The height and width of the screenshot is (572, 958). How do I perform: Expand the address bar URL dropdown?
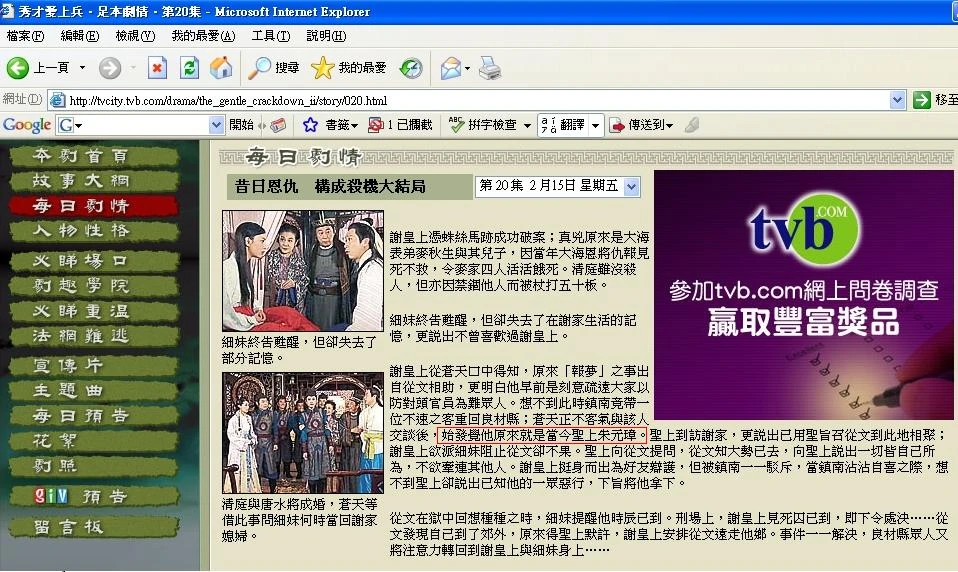[897, 100]
